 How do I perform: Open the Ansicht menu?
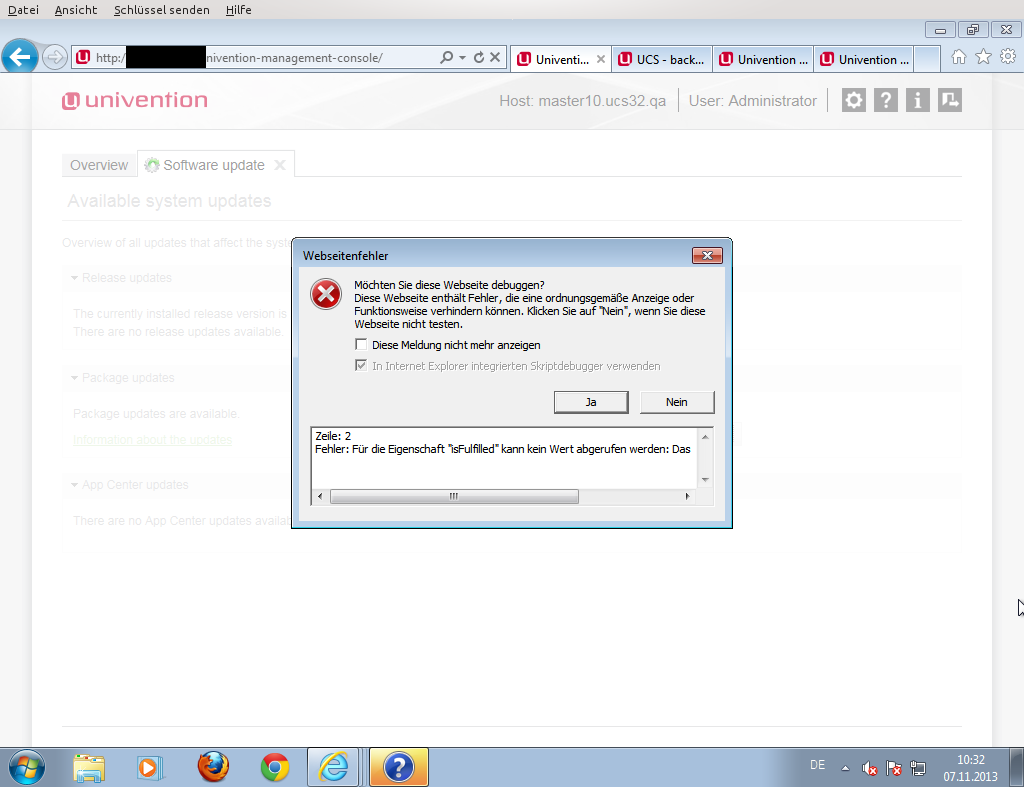(76, 10)
